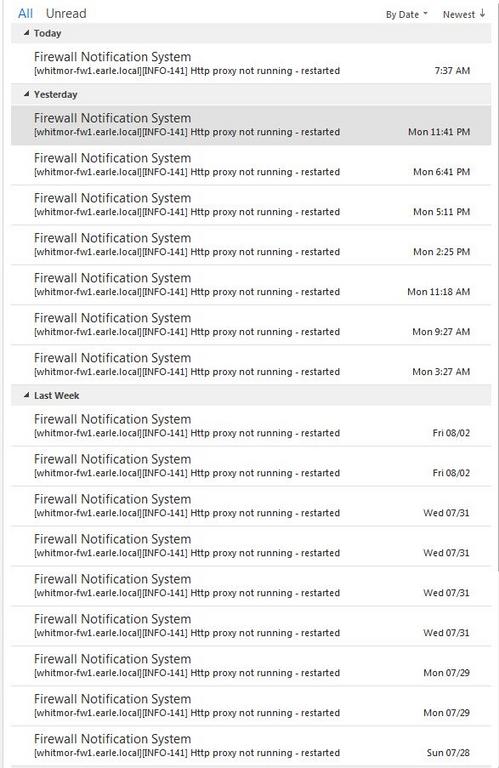This screenshot has height=768, width=499.
Task: Open the Mon 3:27 AM firewall email
Action: [x=251, y=365]
